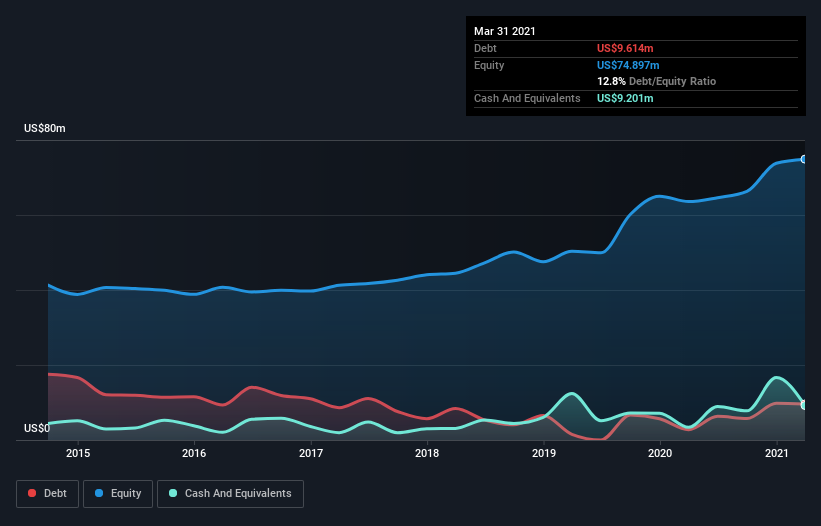This screenshot has height=526, width=821.
Task: Toggle Cash And Equivalents legend button
Action: pos(230,494)
